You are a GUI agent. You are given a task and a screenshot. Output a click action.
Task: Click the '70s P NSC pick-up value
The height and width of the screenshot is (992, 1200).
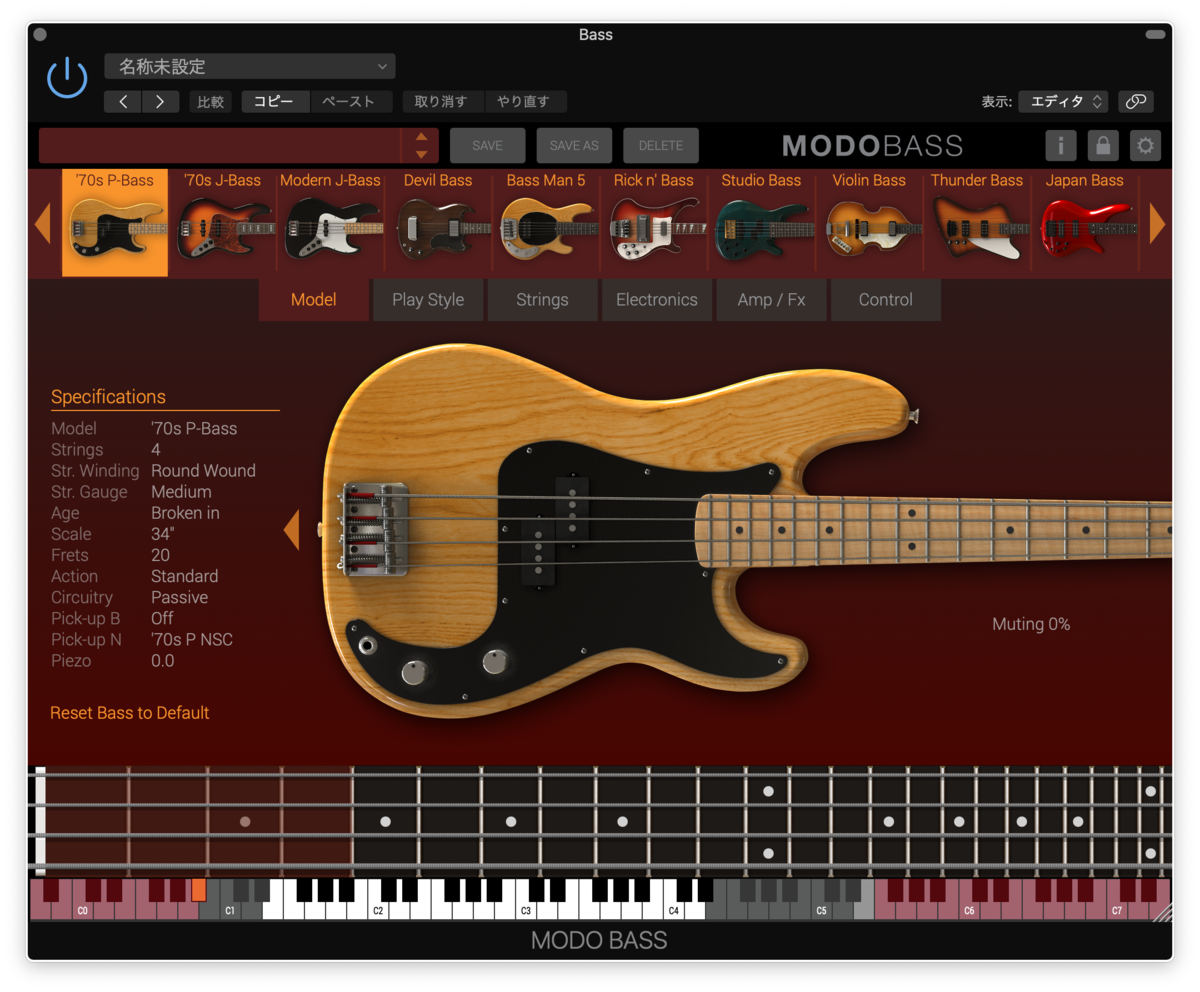click(x=192, y=639)
